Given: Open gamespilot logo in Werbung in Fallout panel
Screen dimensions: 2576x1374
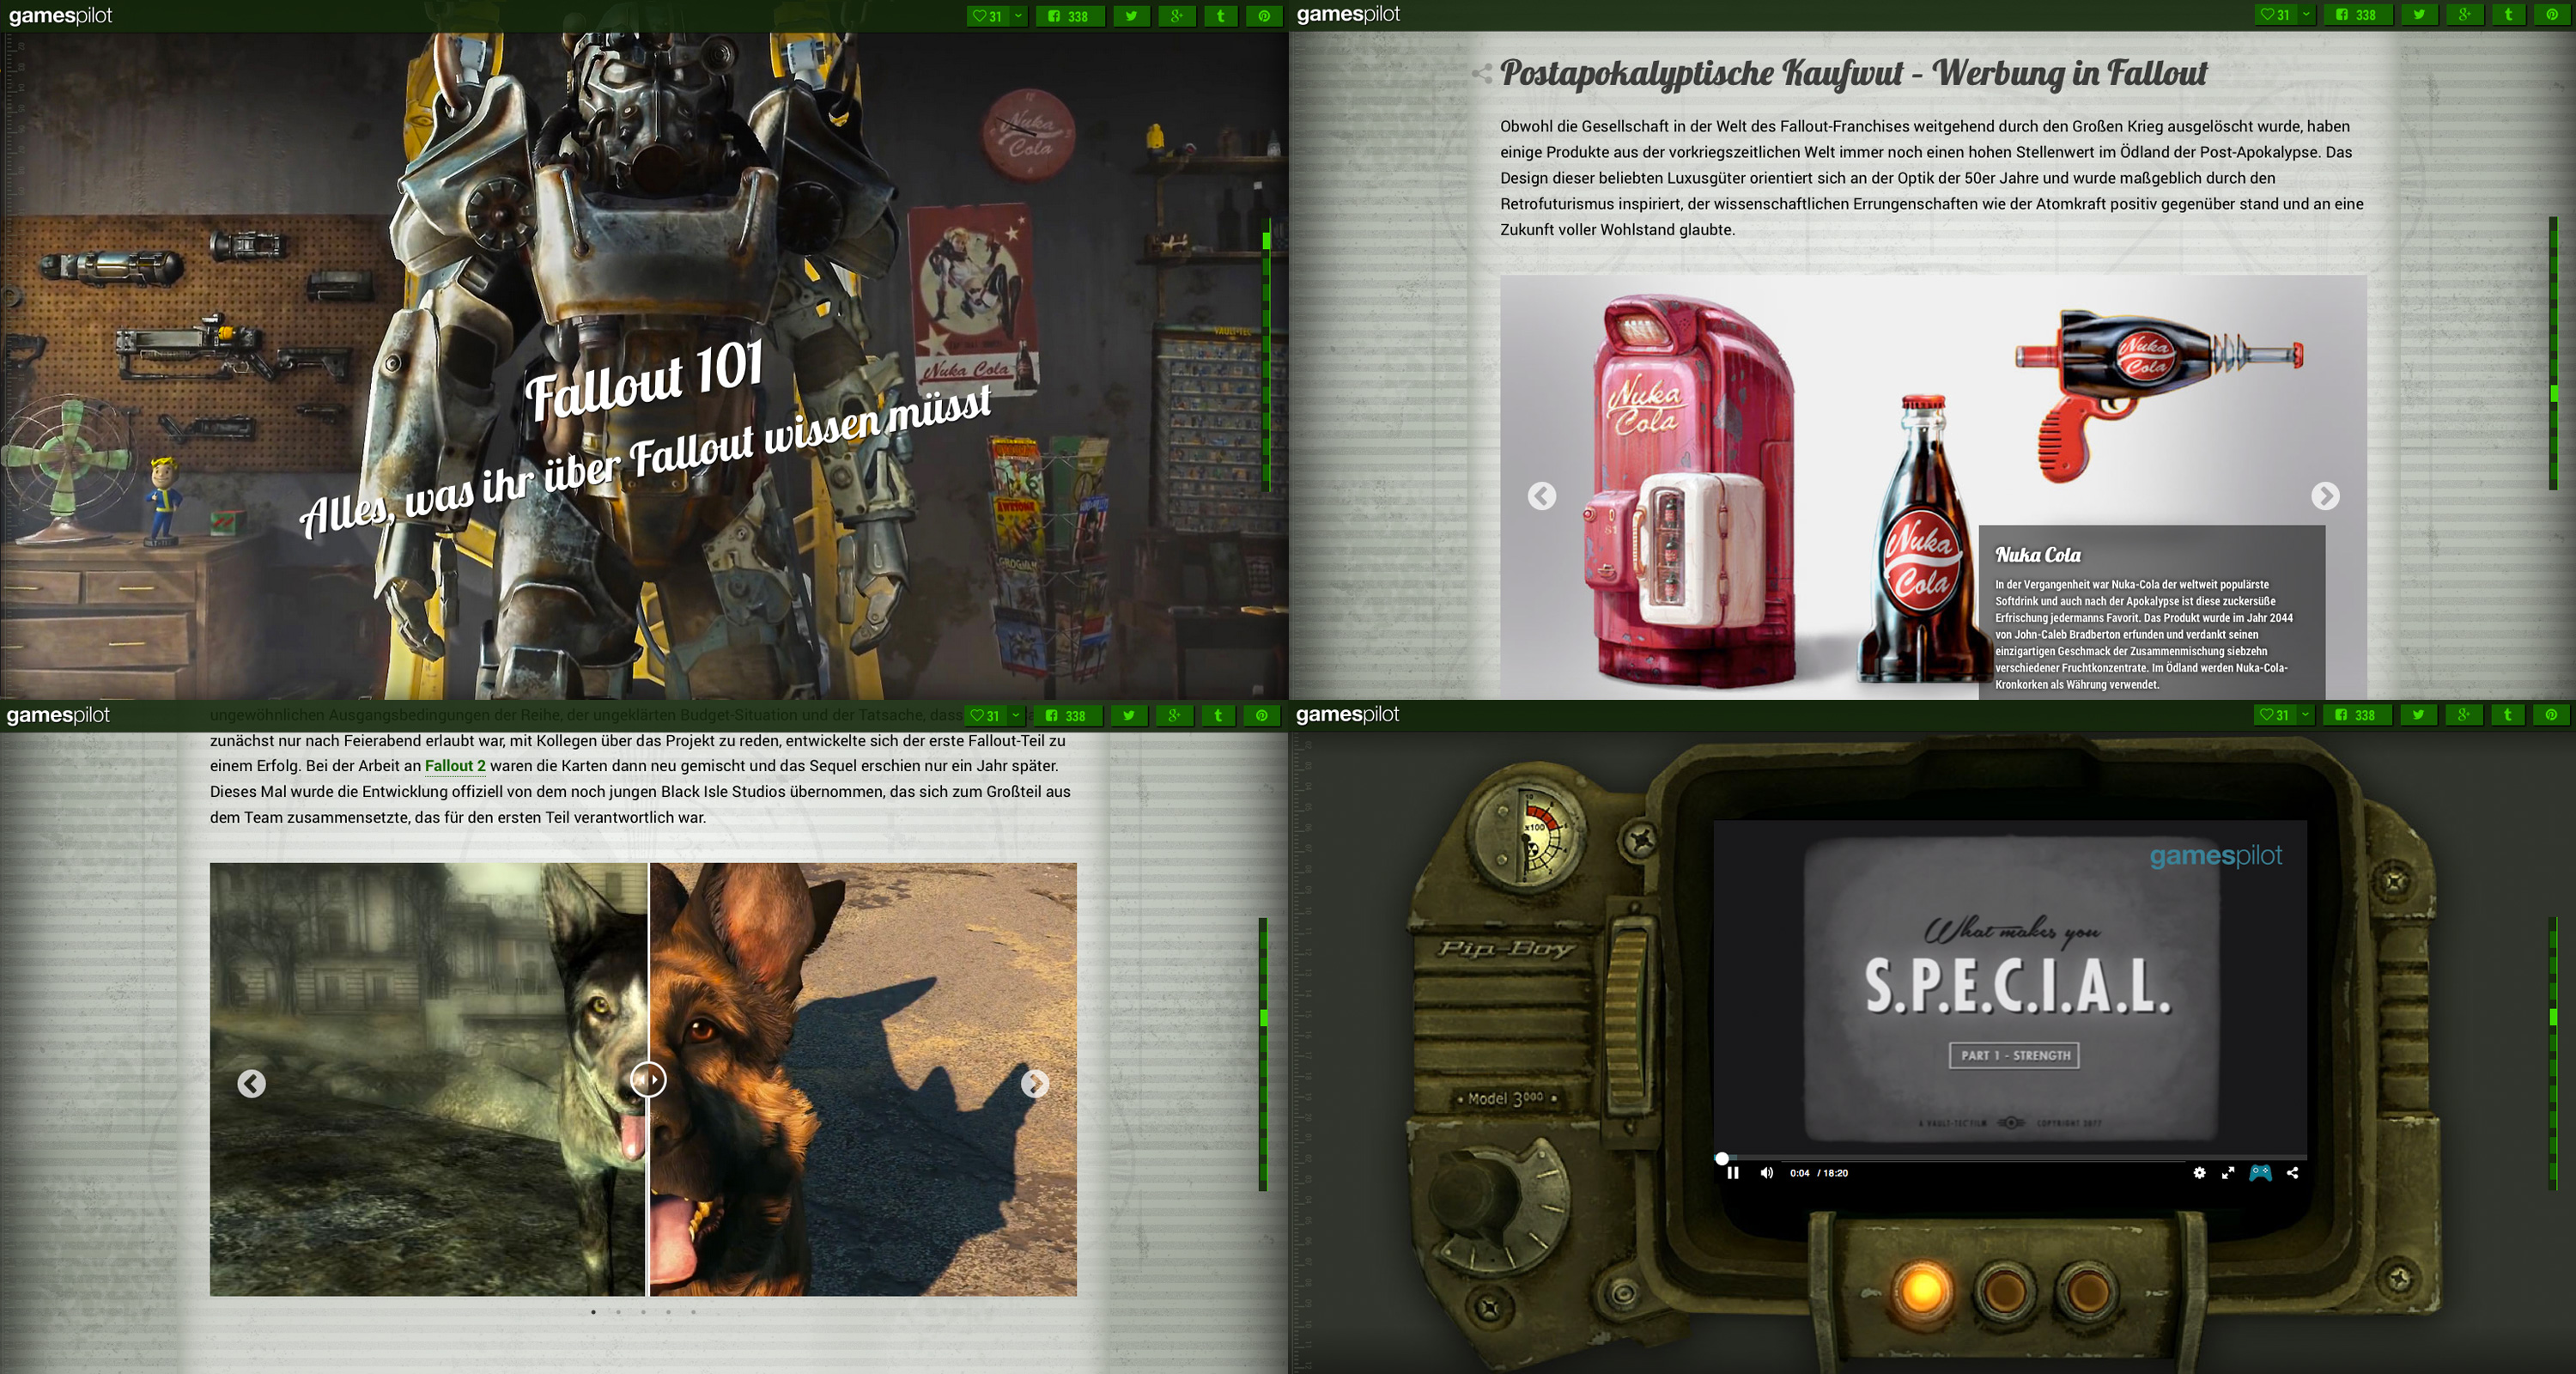Looking at the screenshot, I should [1348, 14].
